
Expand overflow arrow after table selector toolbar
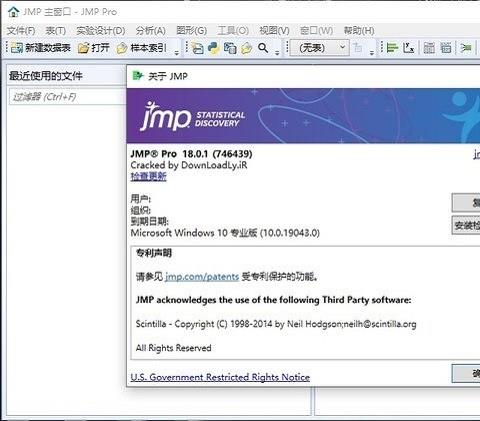372,52
